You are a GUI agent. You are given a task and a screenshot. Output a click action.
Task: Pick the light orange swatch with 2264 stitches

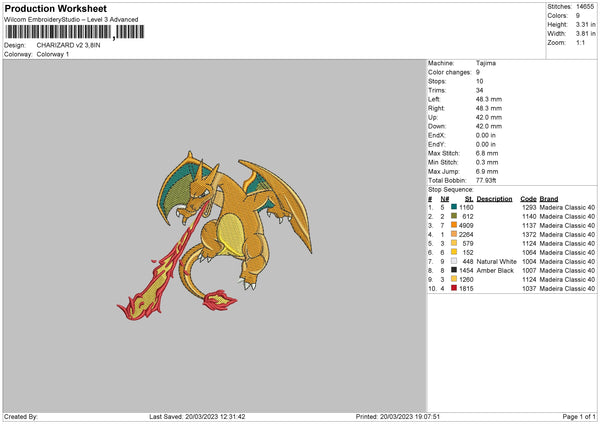click(x=454, y=234)
